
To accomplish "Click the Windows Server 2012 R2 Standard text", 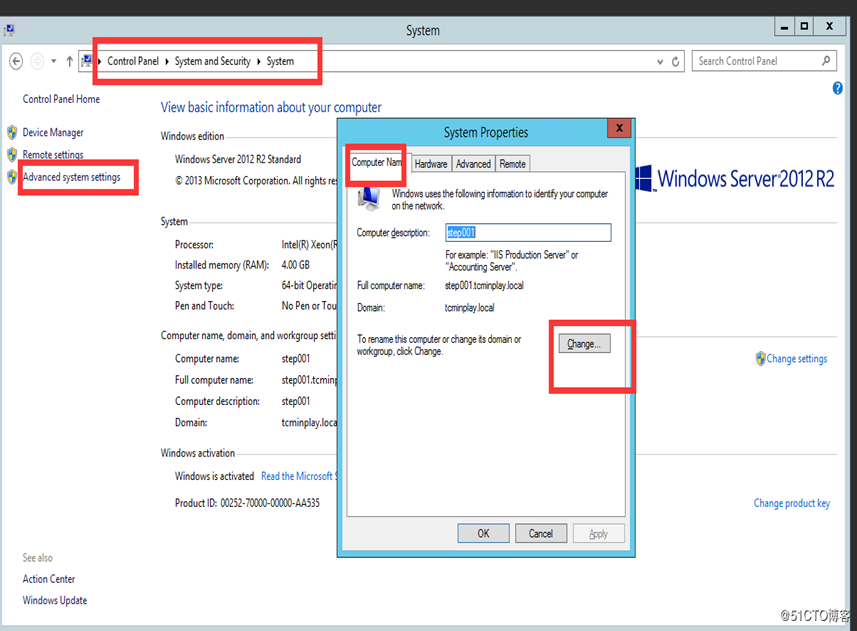I will [238, 159].
